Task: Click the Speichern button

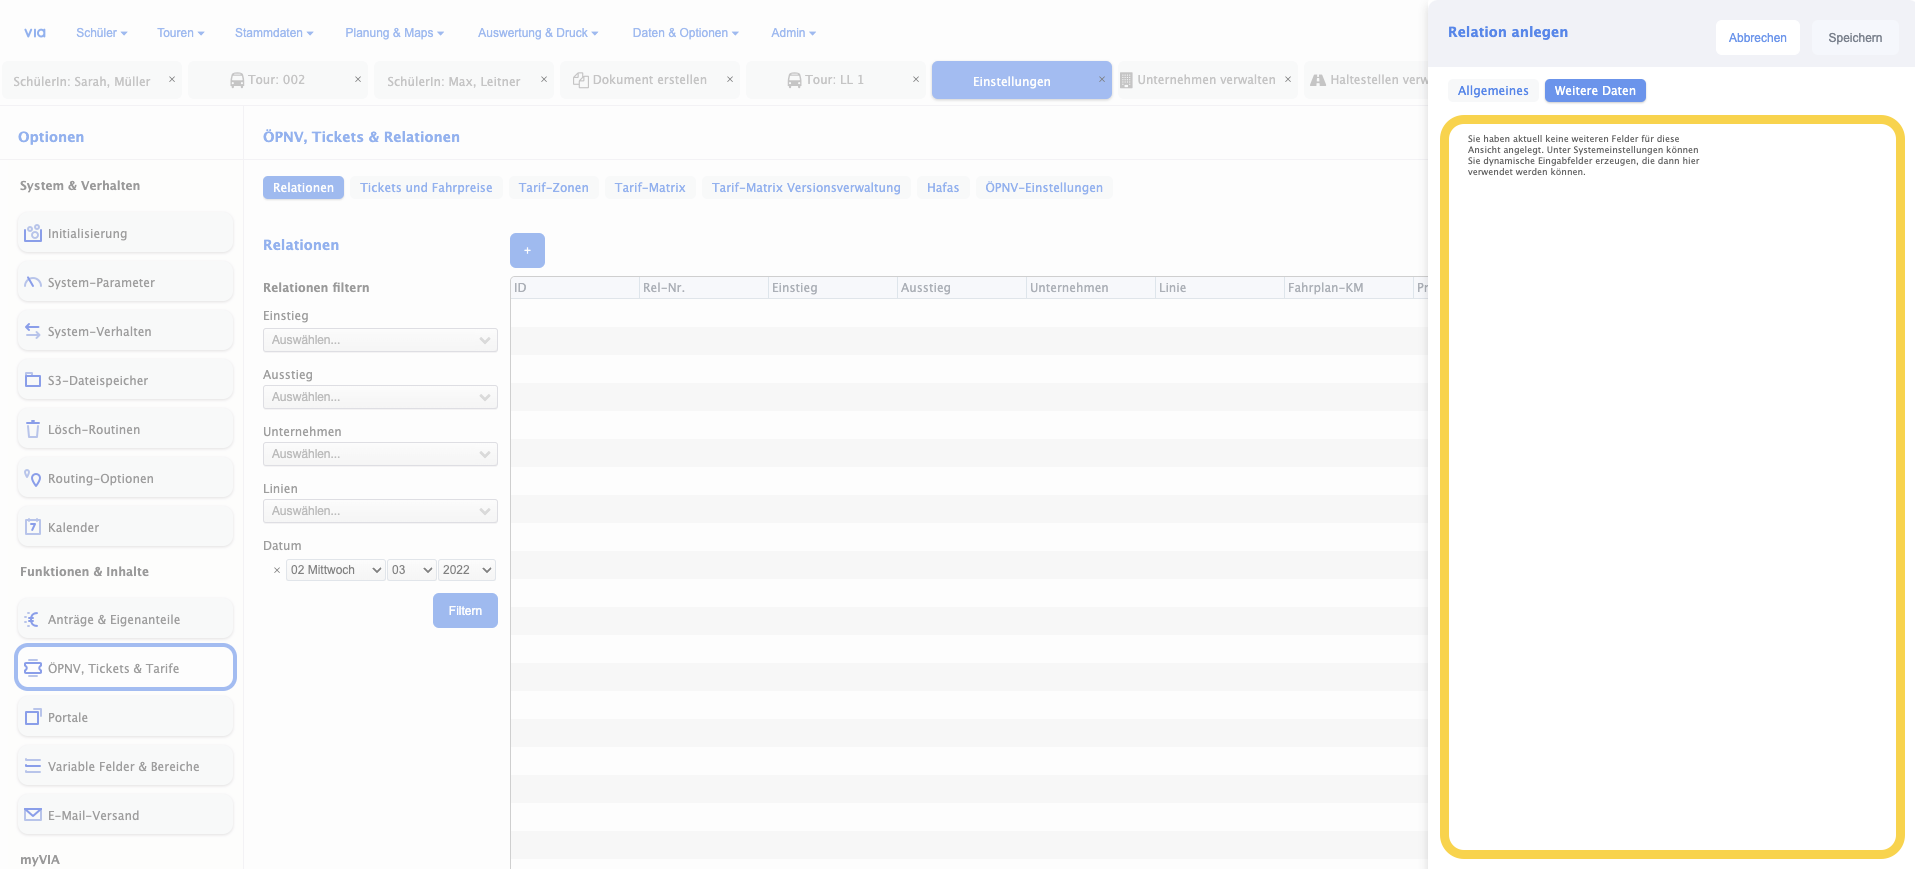Action: point(1854,38)
